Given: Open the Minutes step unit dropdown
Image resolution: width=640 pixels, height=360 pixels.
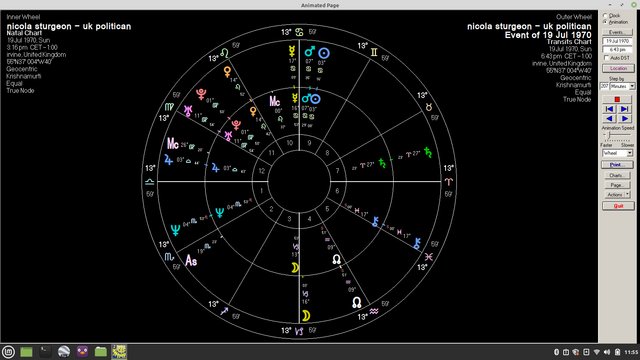Looking at the screenshot, I should click(632, 87).
